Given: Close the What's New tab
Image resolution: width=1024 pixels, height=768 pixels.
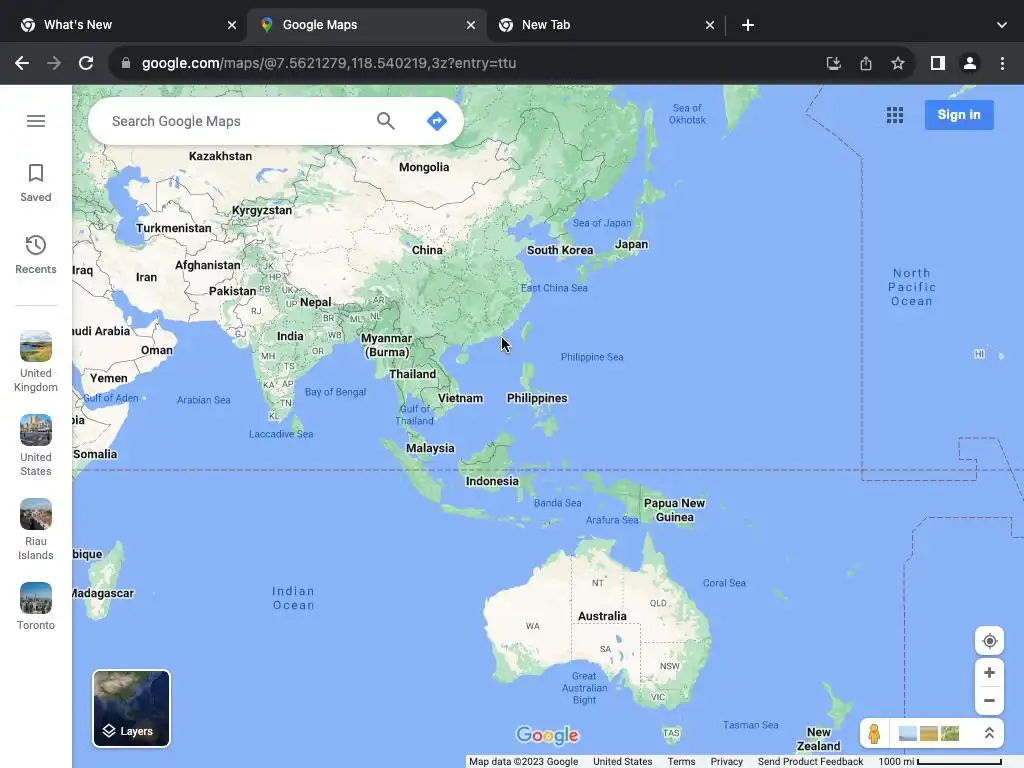Looking at the screenshot, I should tap(232, 25).
